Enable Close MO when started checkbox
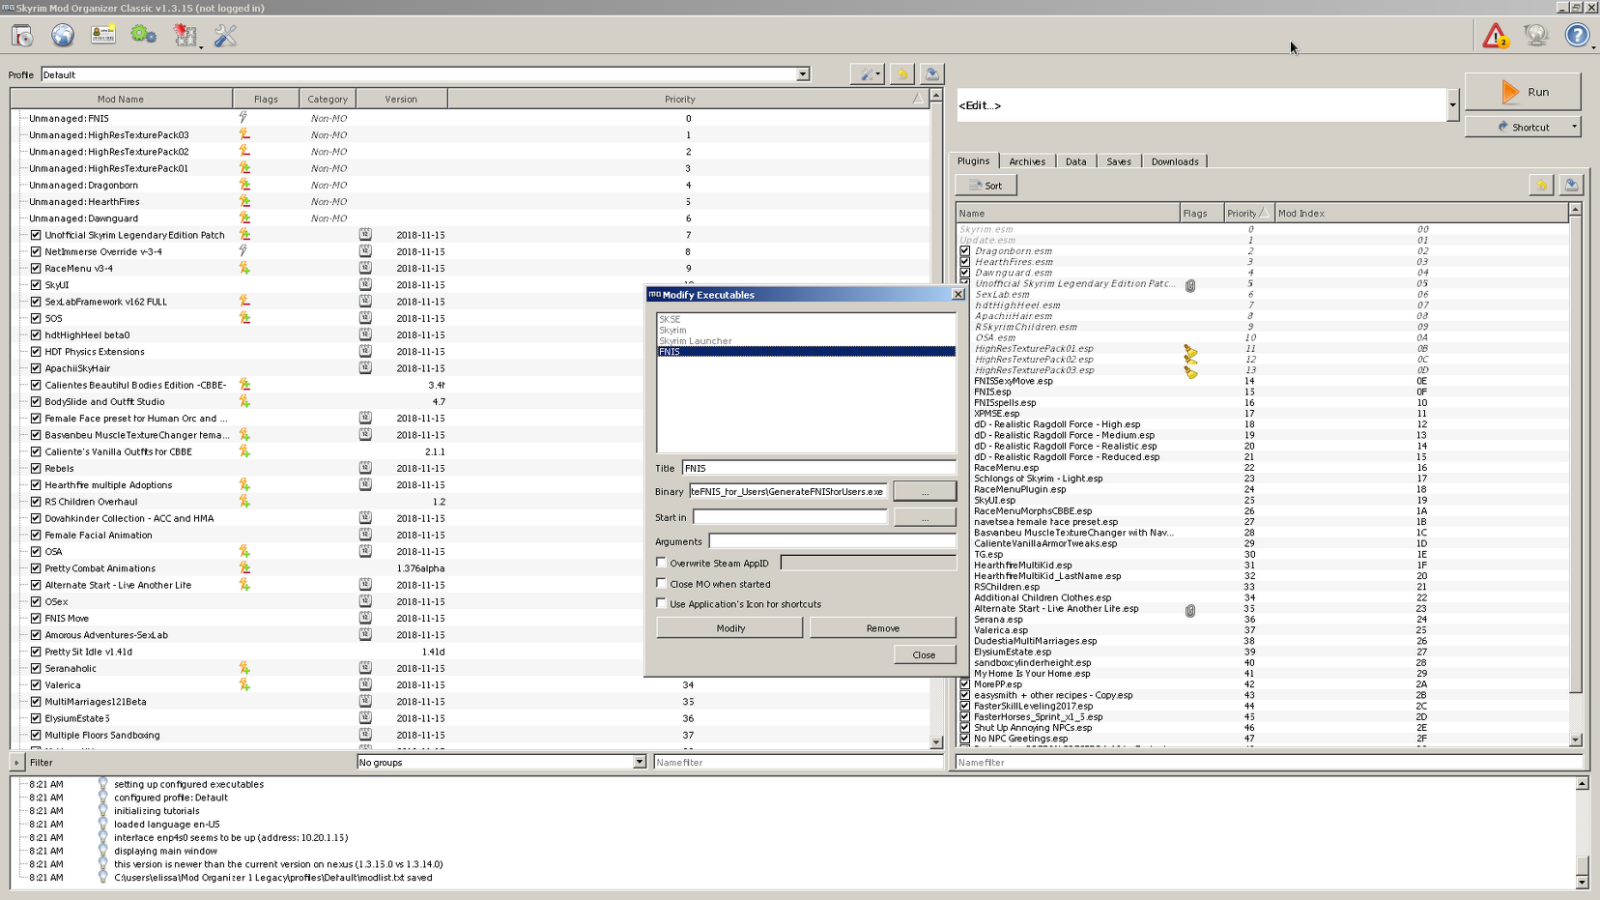 click(x=661, y=583)
